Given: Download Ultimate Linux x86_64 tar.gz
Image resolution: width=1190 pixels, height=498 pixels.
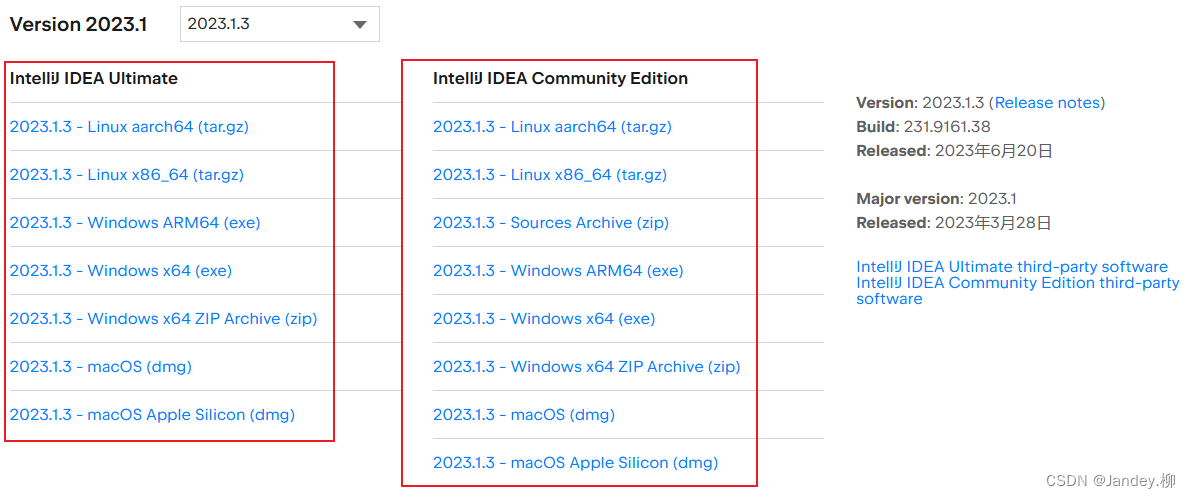Looking at the screenshot, I should 127,175.
